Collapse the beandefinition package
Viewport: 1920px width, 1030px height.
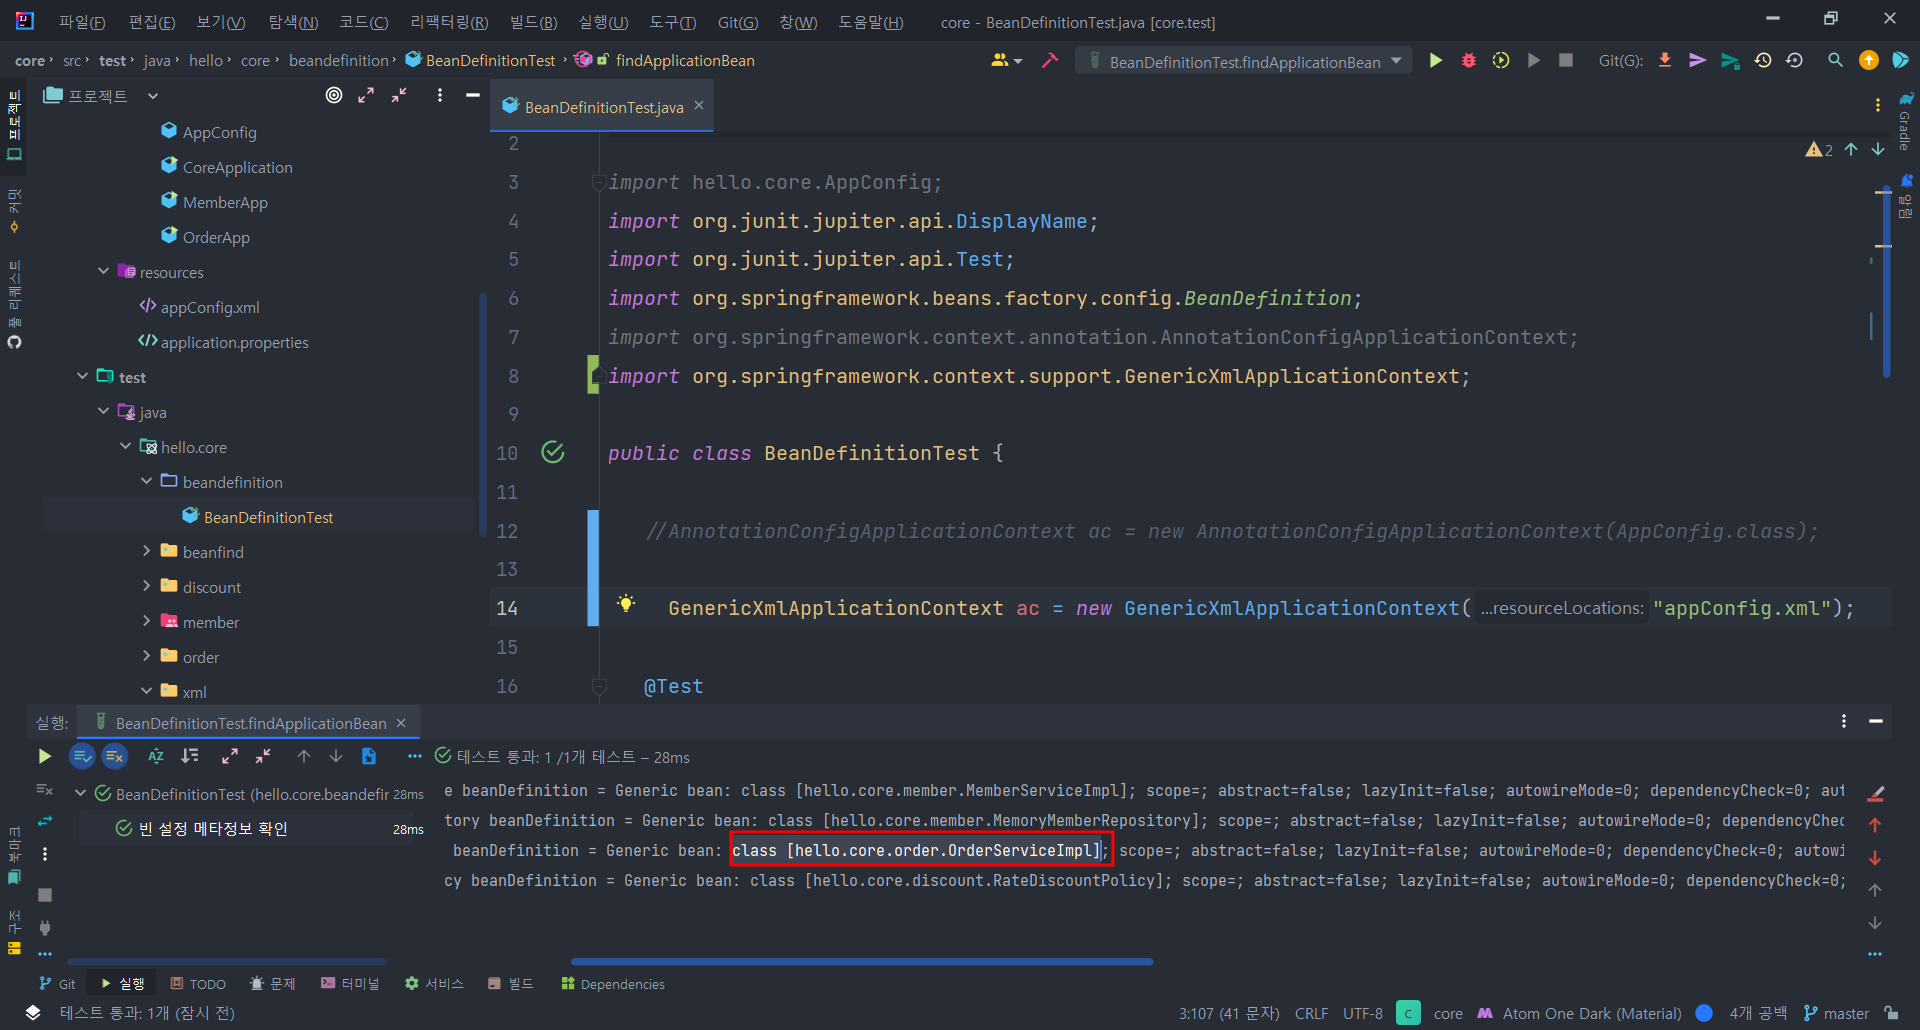pos(146,481)
